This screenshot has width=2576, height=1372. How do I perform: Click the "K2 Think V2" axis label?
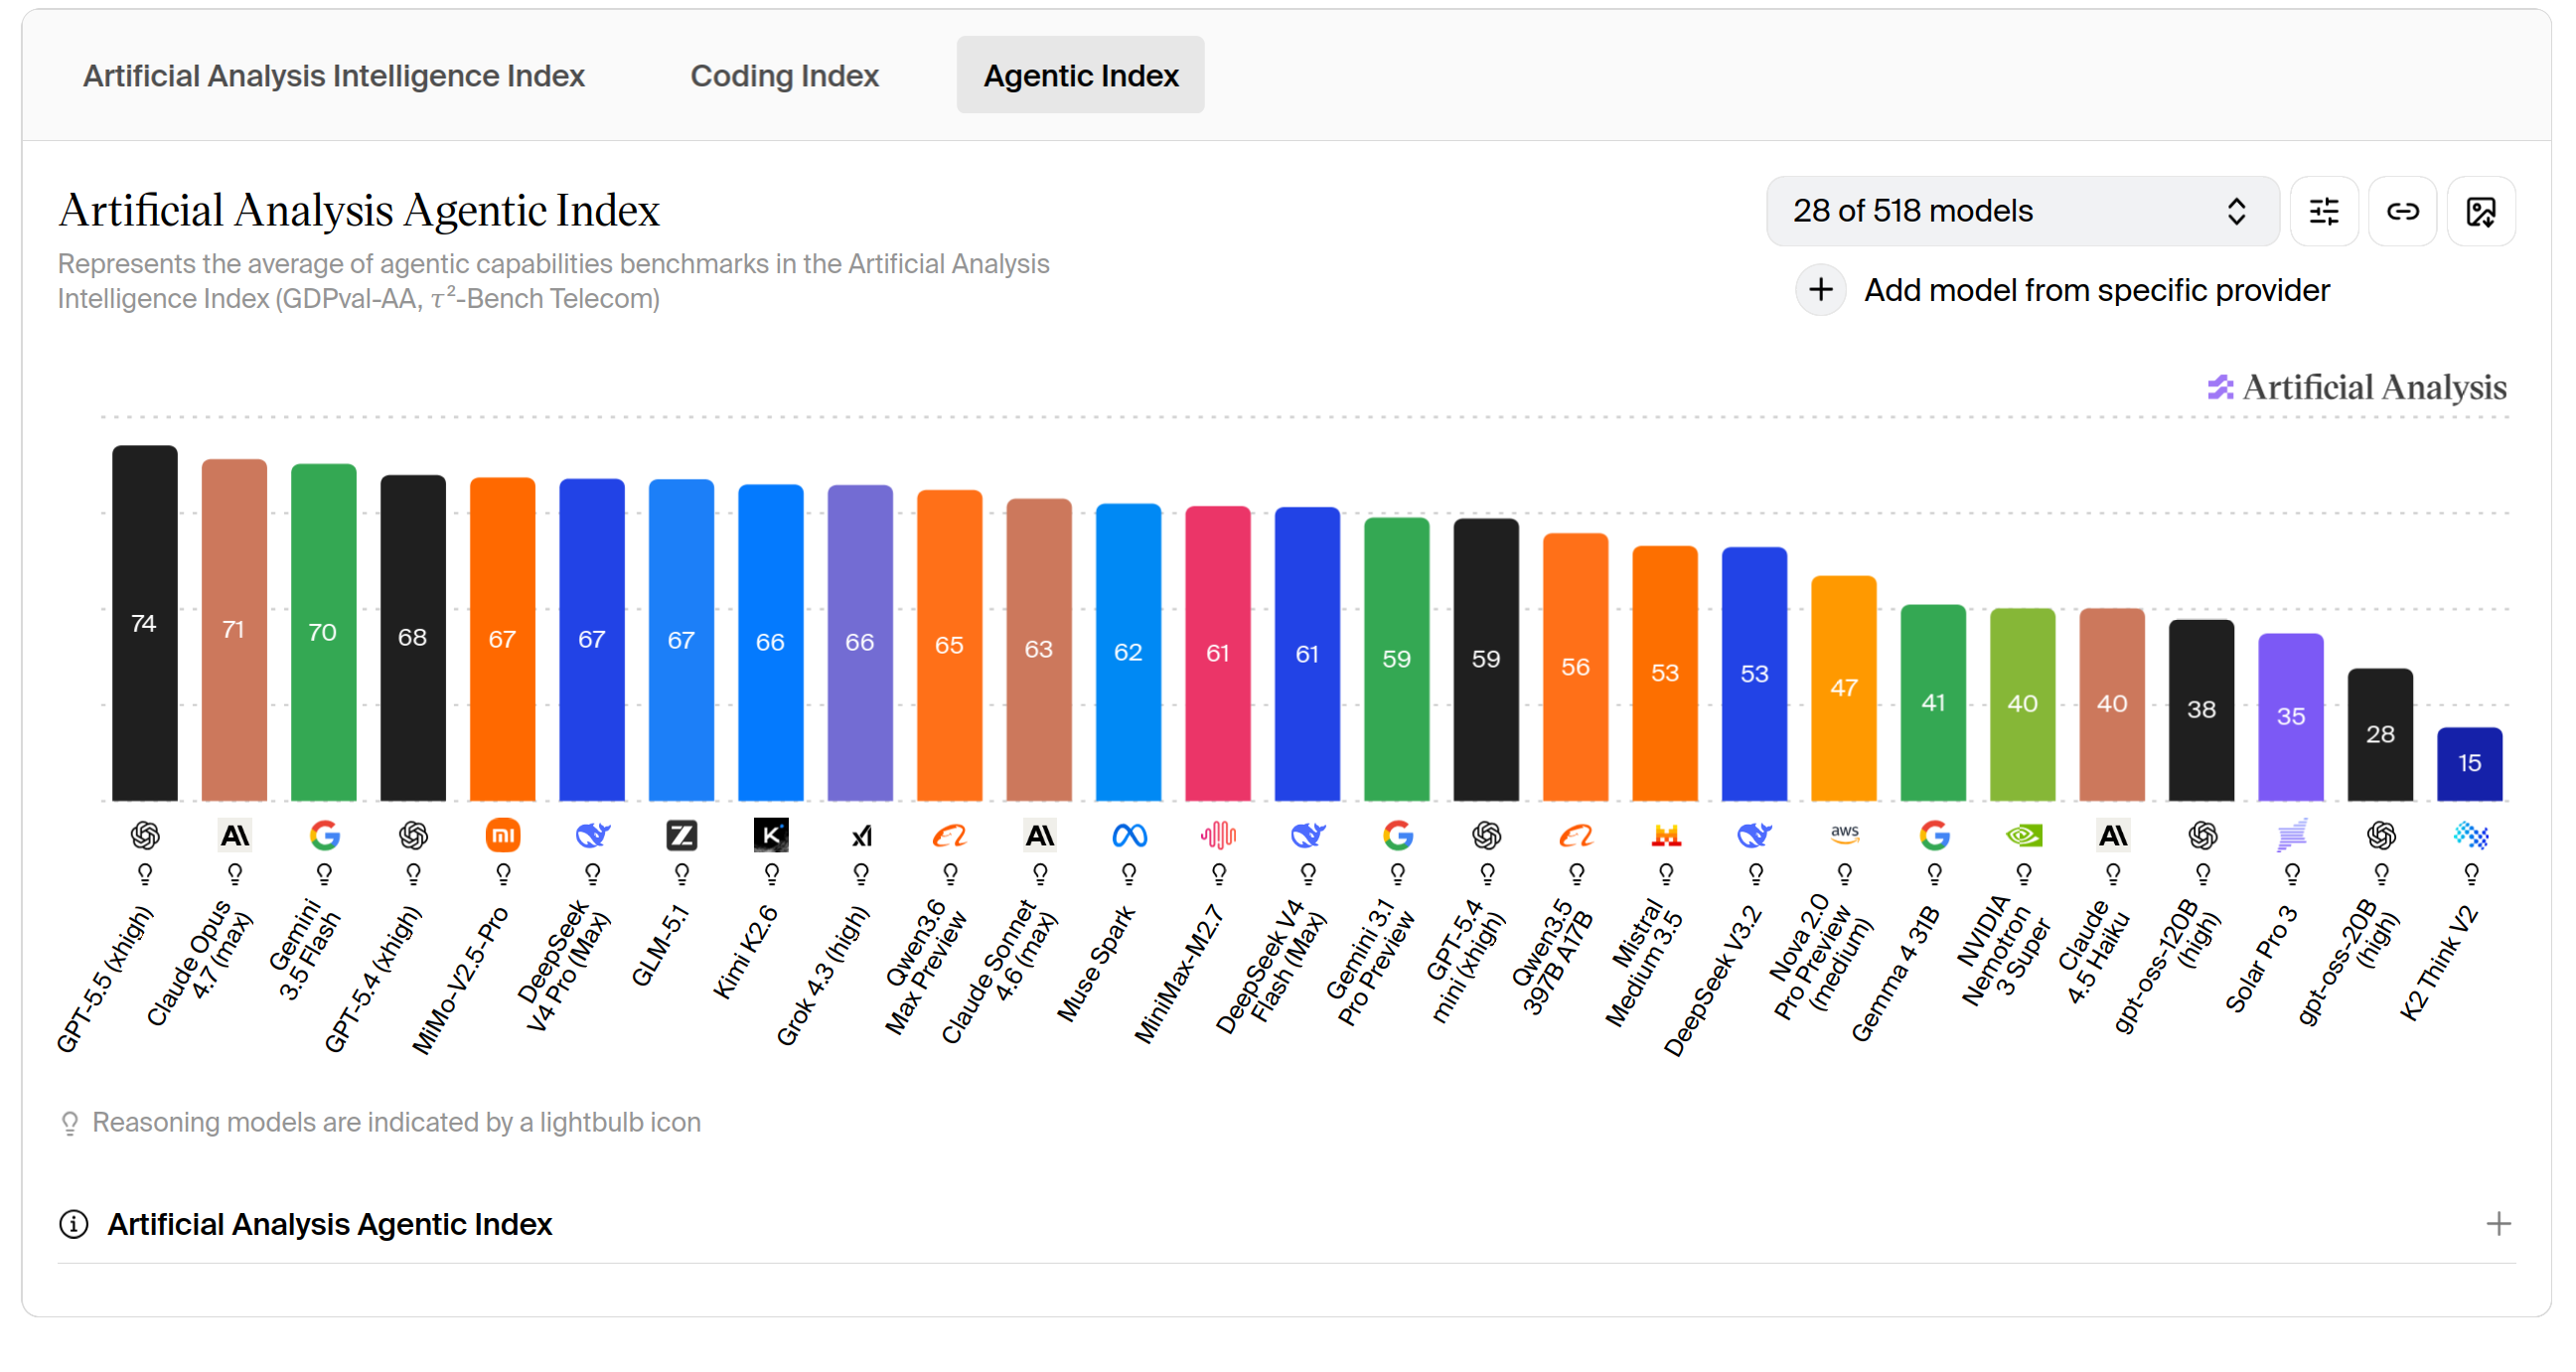2440,963
